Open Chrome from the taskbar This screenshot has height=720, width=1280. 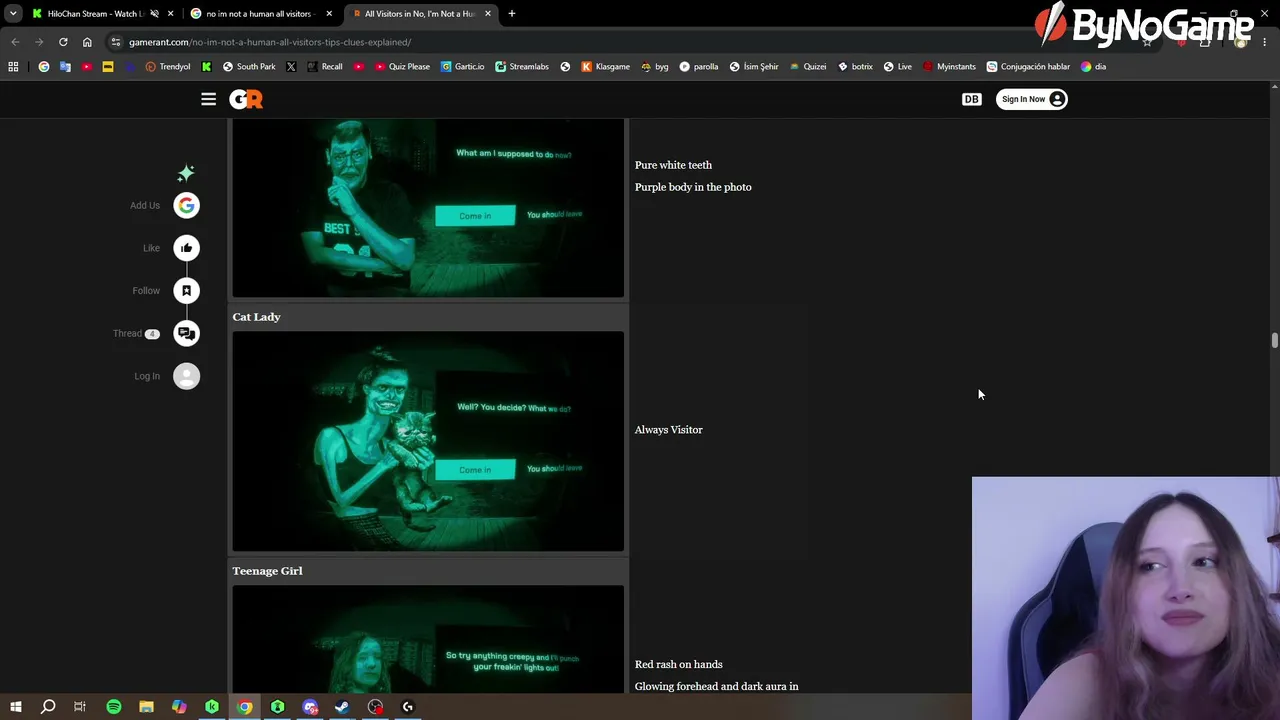[x=245, y=707]
